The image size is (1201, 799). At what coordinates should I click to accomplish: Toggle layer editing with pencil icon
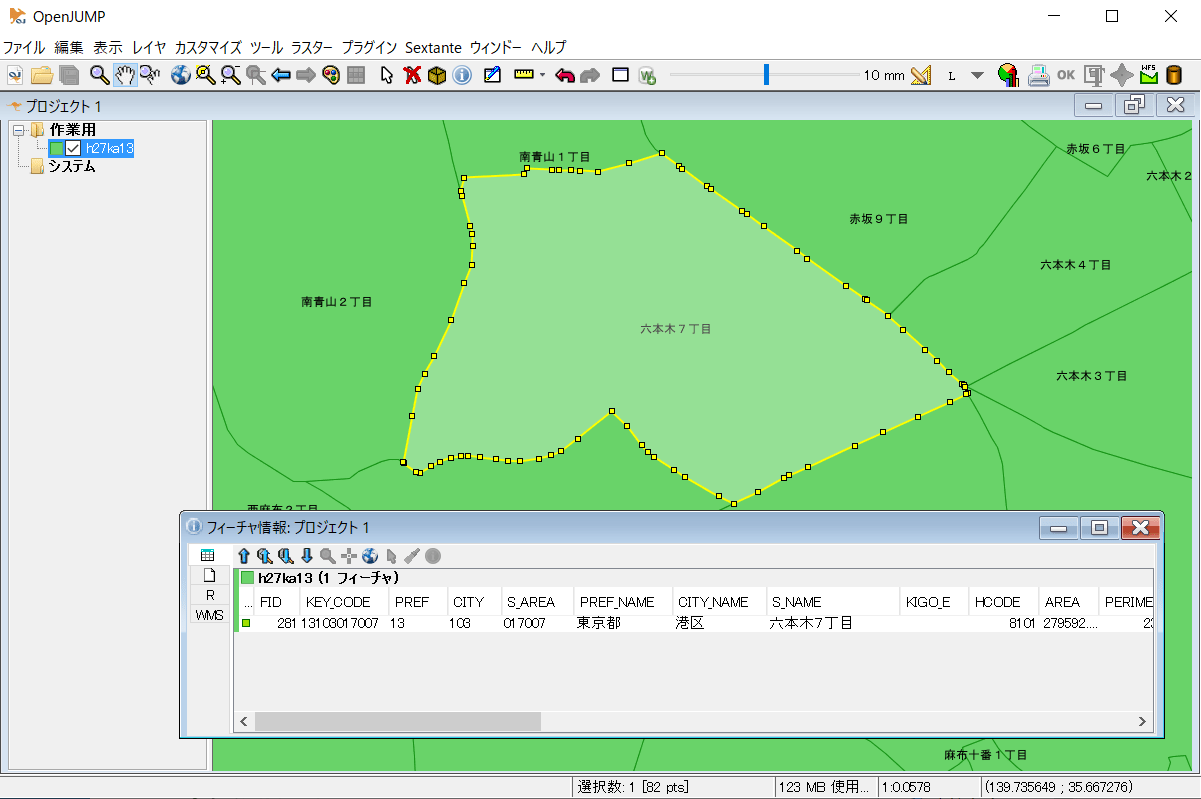[491, 75]
